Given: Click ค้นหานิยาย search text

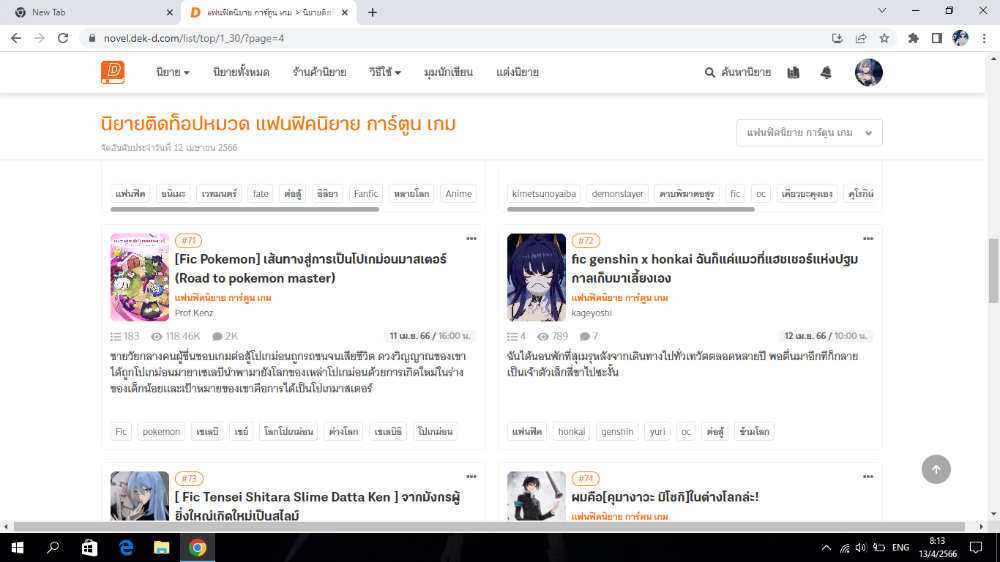Looking at the screenshot, I should pyautogui.click(x=746, y=73).
